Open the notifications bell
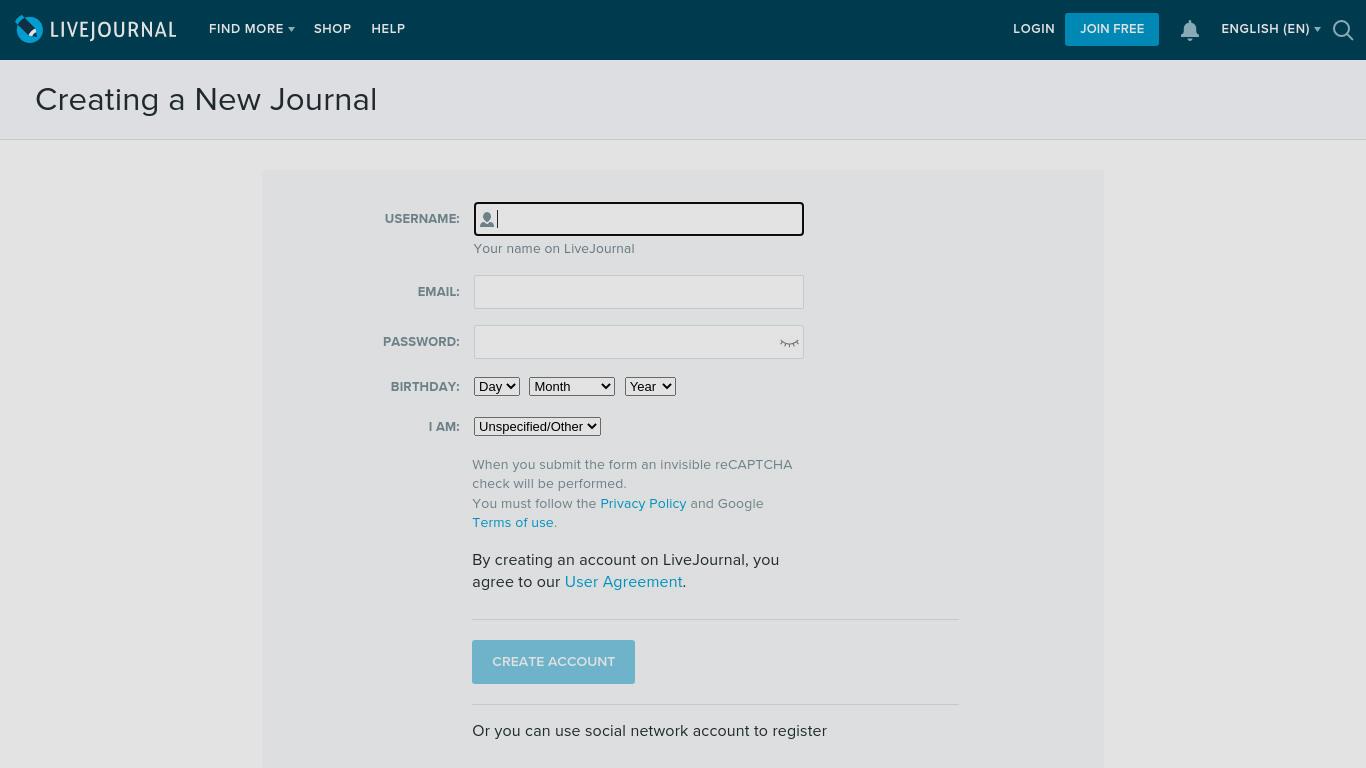Image resolution: width=1366 pixels, height=768 pixels. (x=1190, y=30)
